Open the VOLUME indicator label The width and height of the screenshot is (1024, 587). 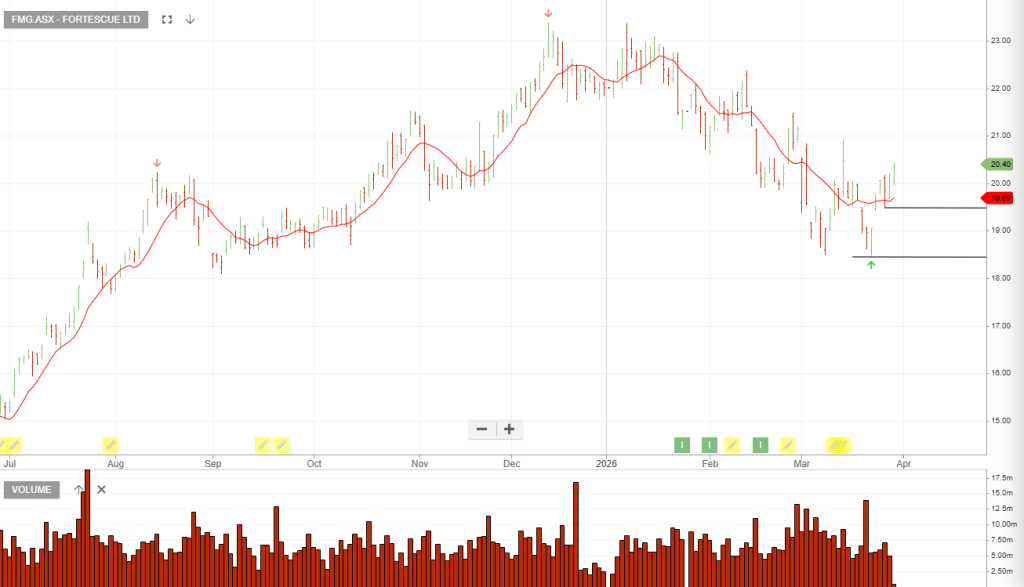coord(32,489)
